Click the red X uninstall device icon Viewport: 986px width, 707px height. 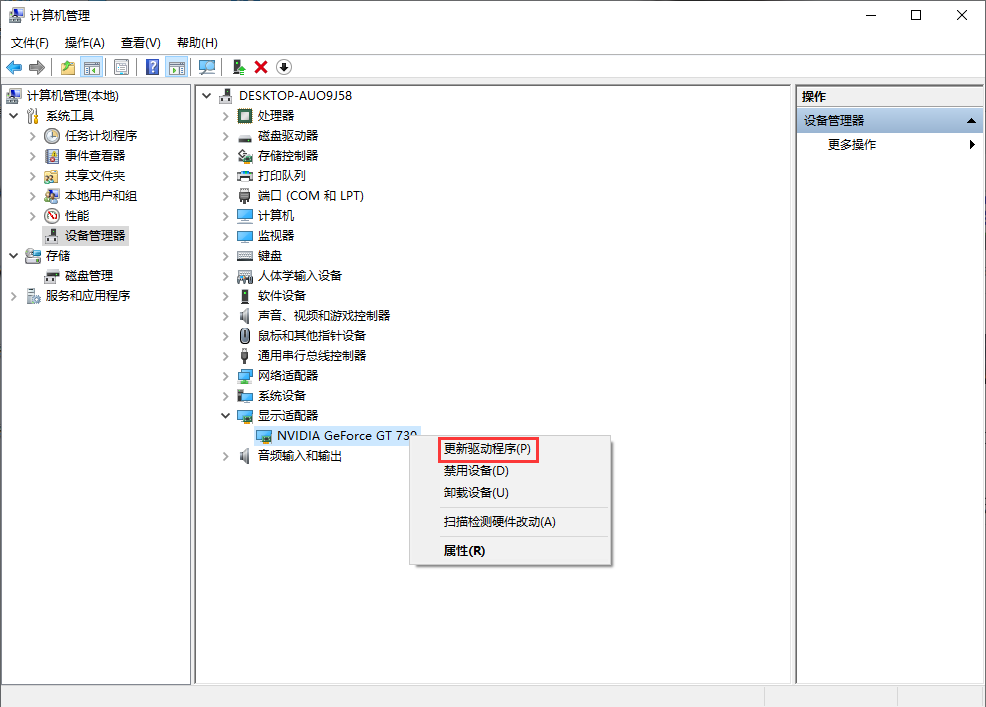tap(261, 67)
